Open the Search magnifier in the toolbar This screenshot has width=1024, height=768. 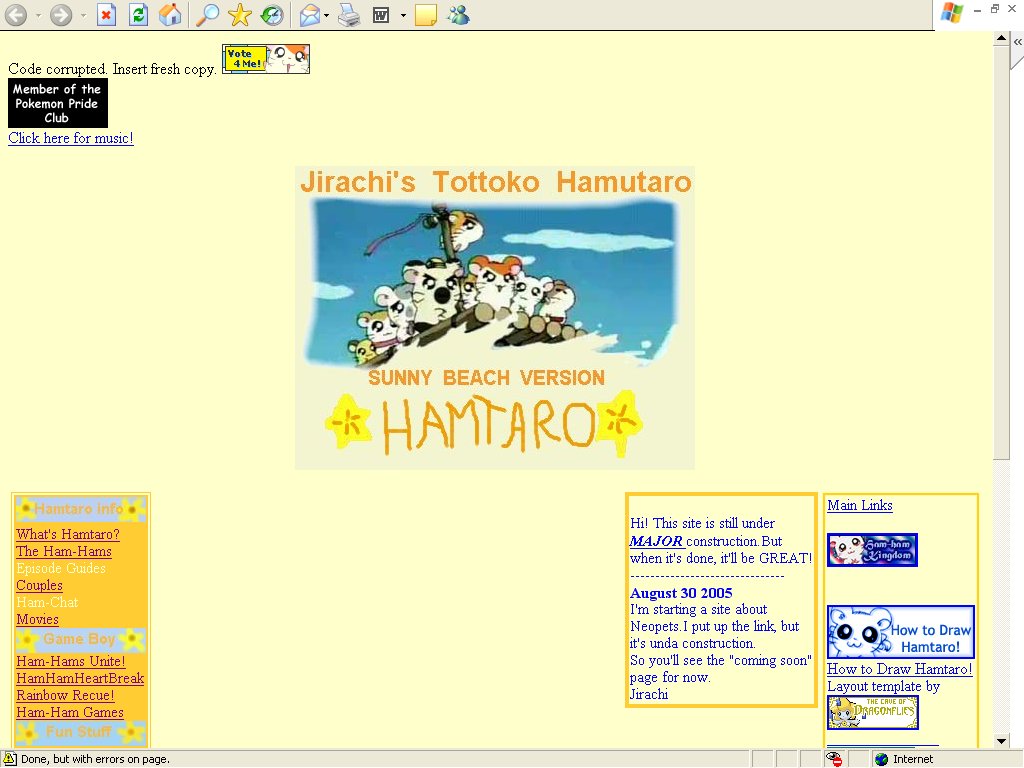208,14
